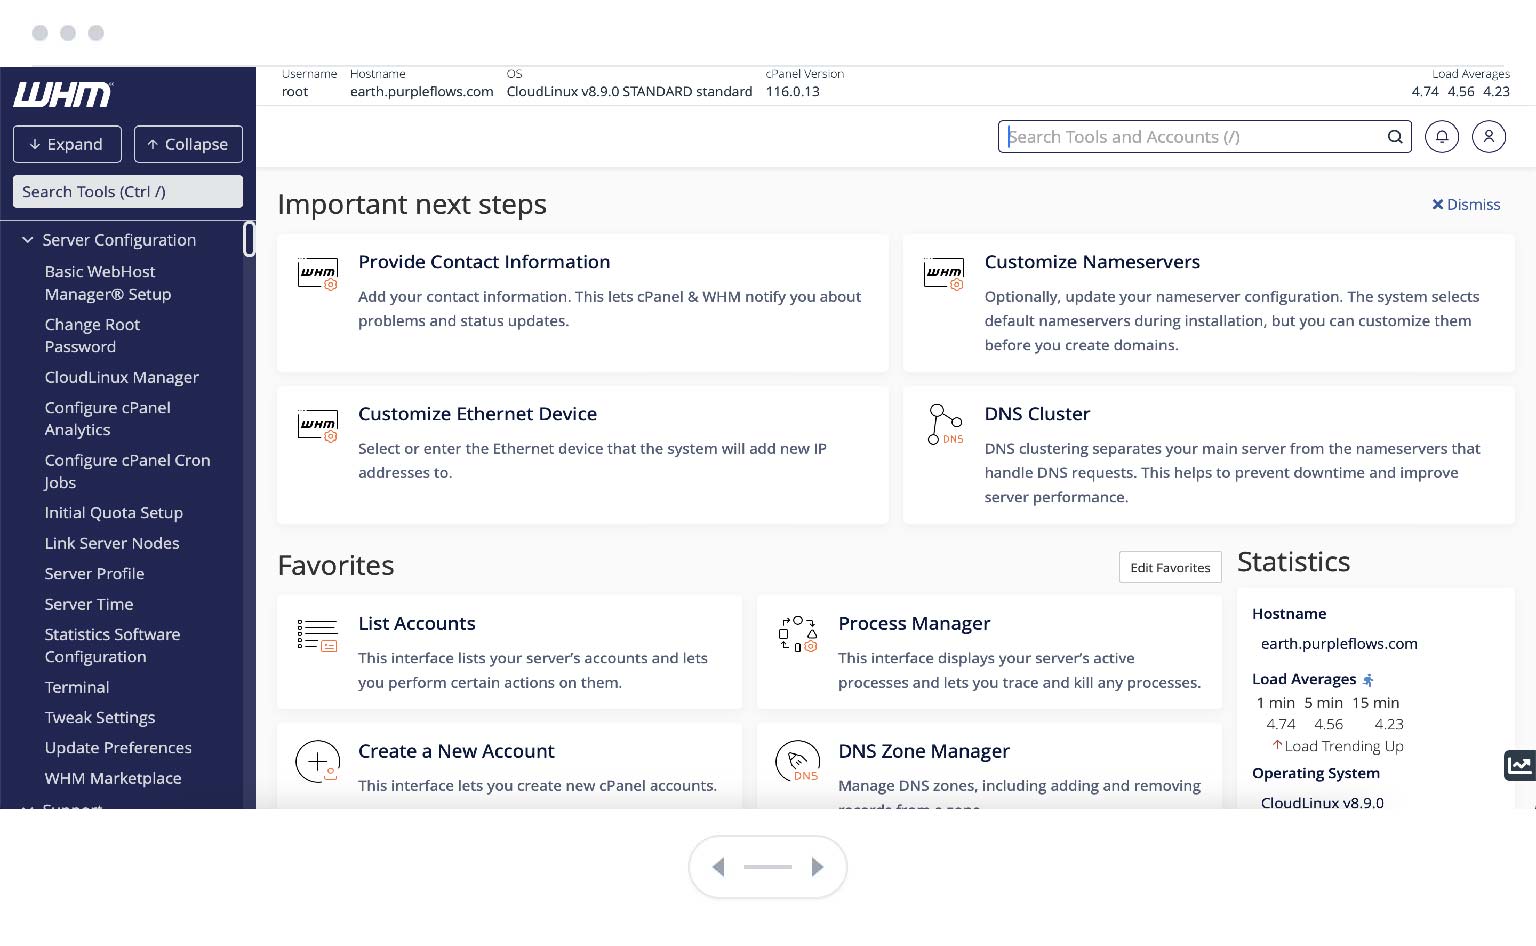Open the user account icon menu

tap(1488, 137)
